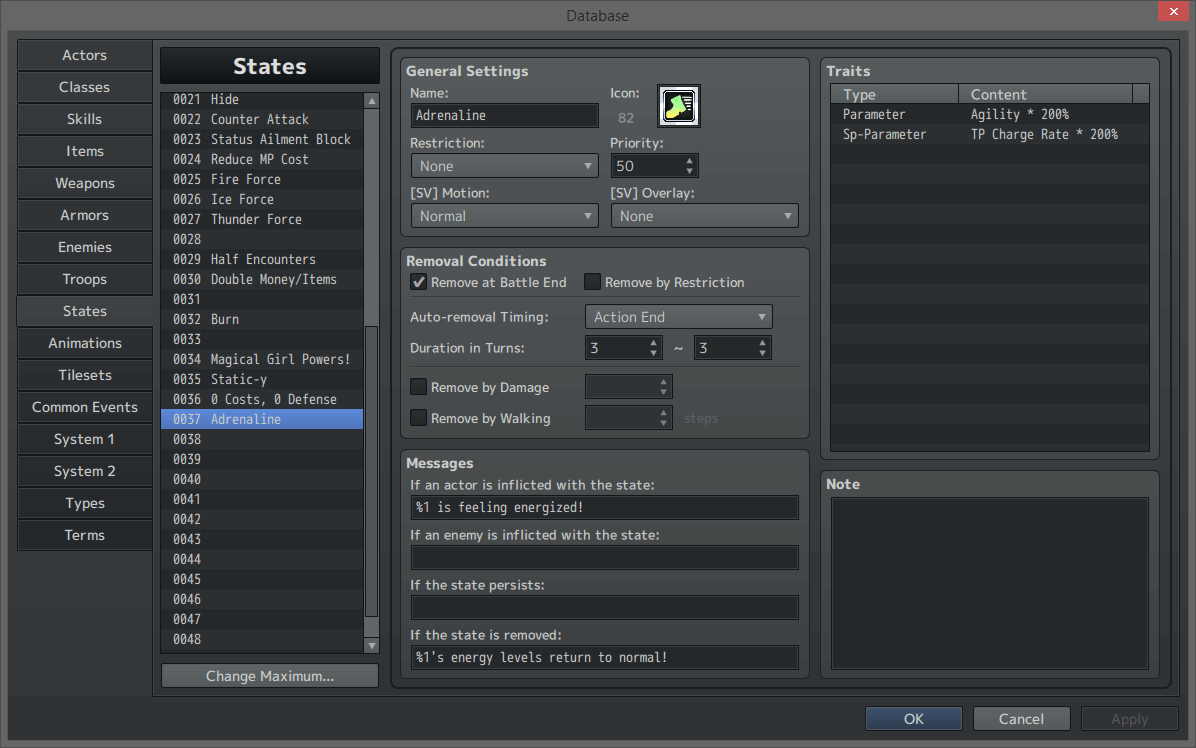Open the Terms tab
This screenshot has height=748, width=1196.
tap(85, 535)
